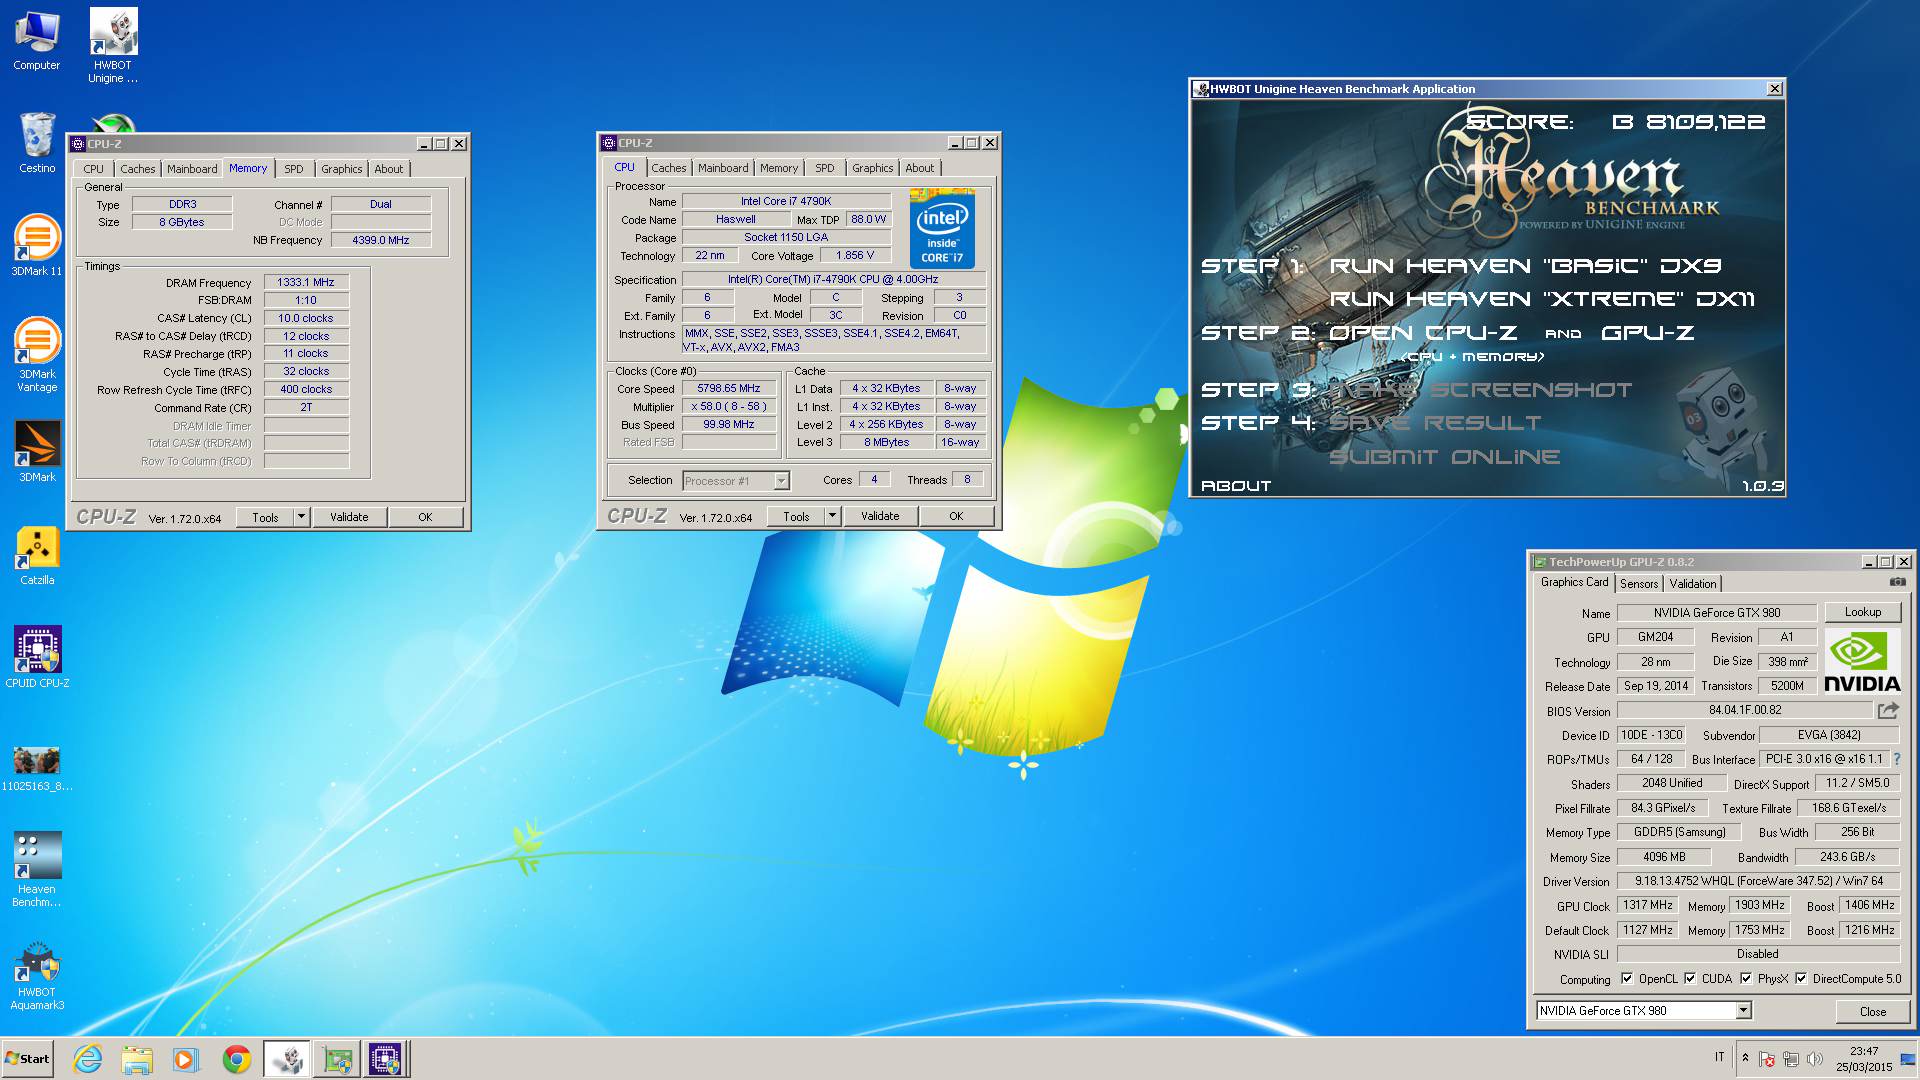
Task: Launch the 3DMark desktop shortcut
Action: [37, 451]
